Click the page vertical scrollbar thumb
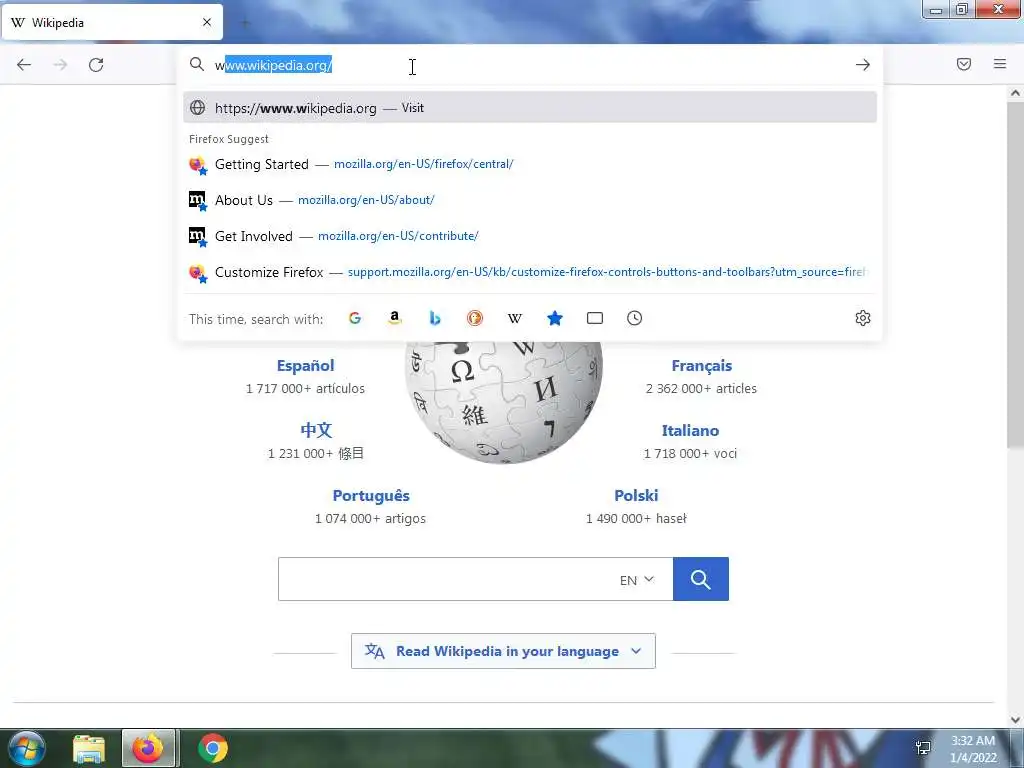The height and width of the screenshot is (768, 1024). coord(1015,274)
